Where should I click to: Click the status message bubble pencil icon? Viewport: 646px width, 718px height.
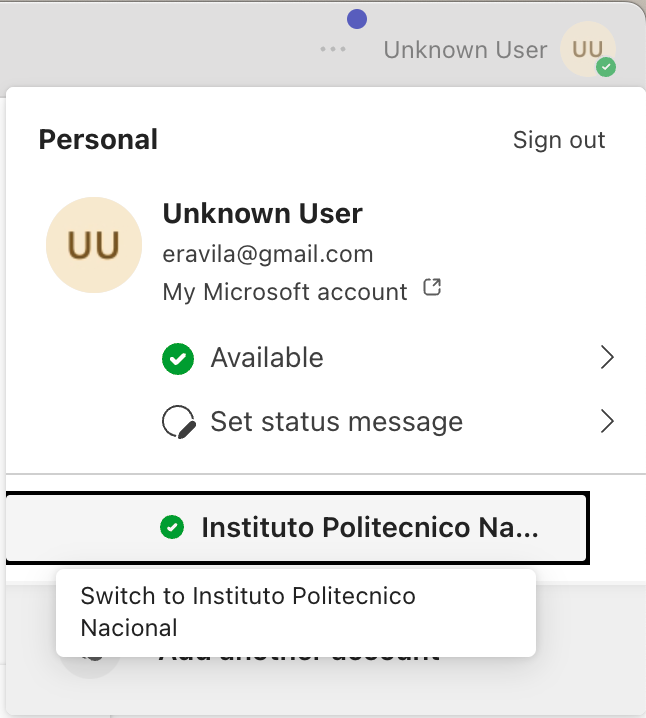(177, 422)
